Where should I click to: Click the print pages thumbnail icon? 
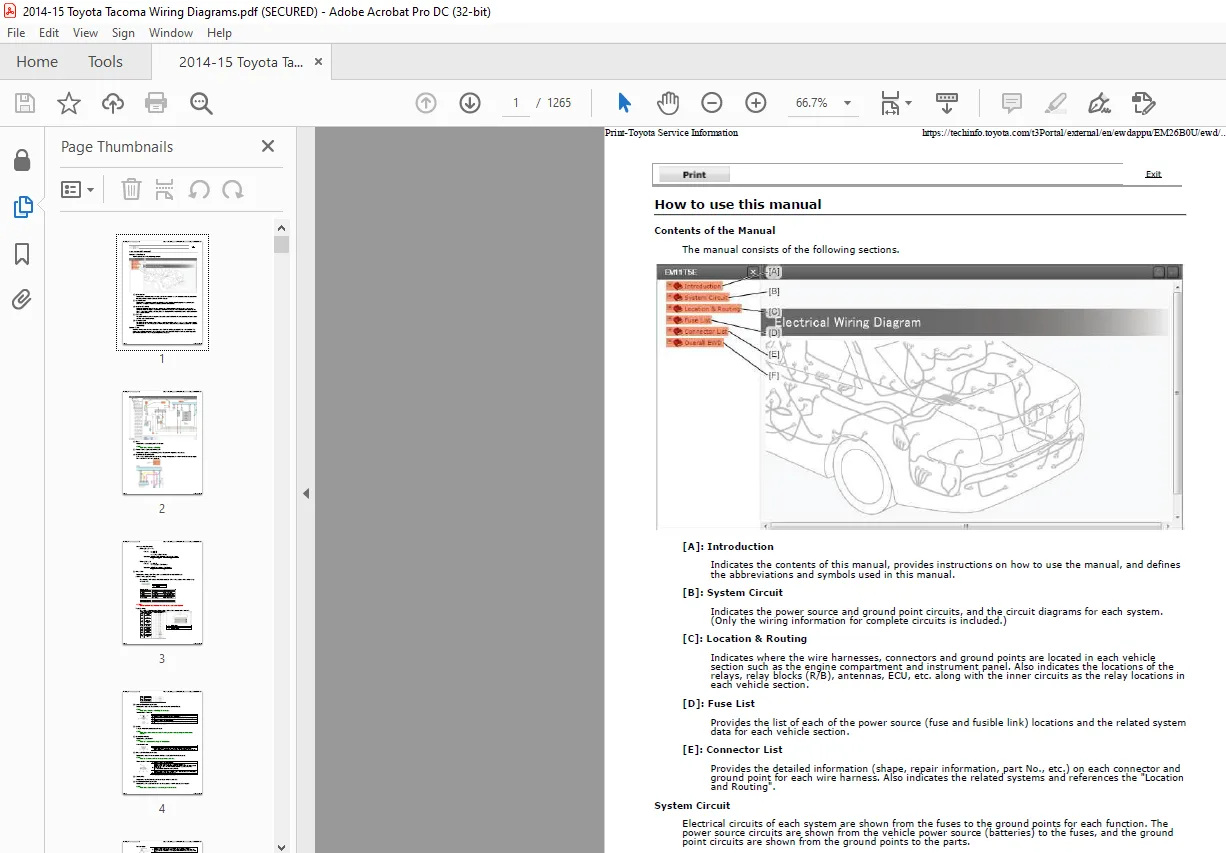[x=165, y=189]
